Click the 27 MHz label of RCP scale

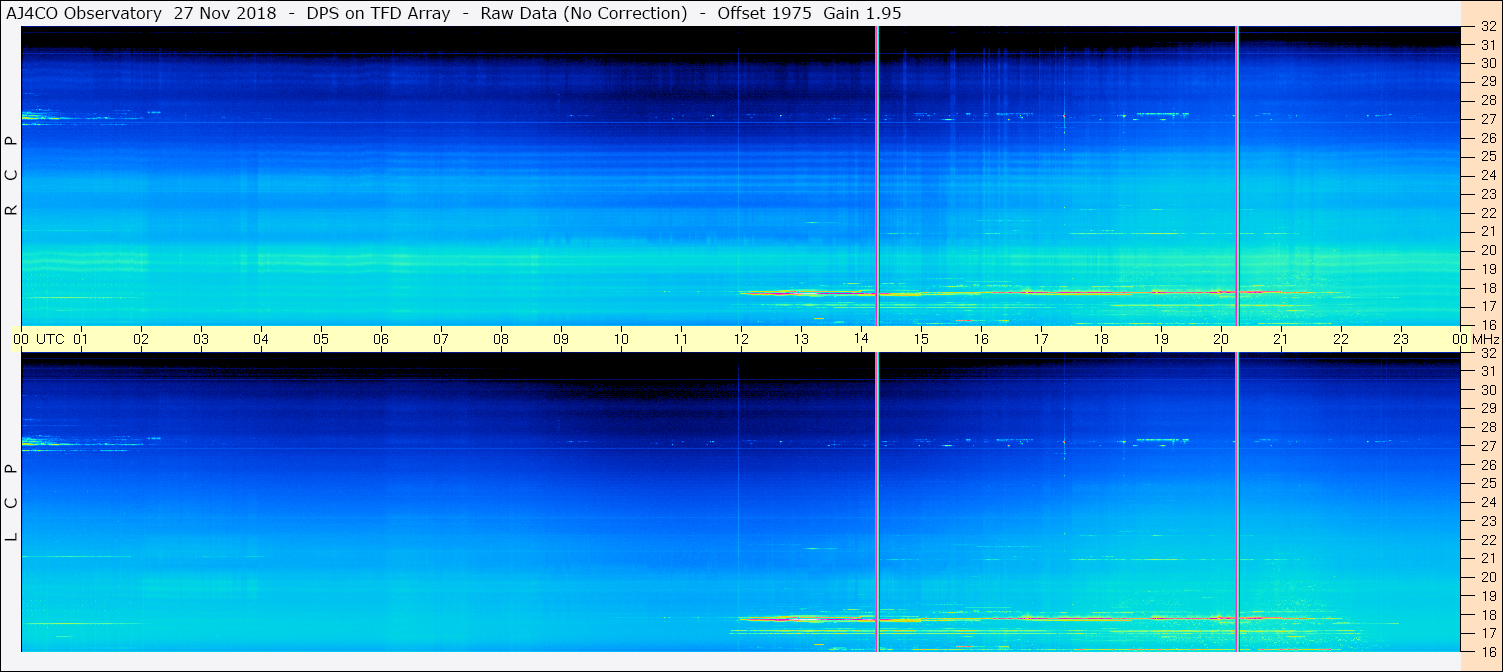1488,119
